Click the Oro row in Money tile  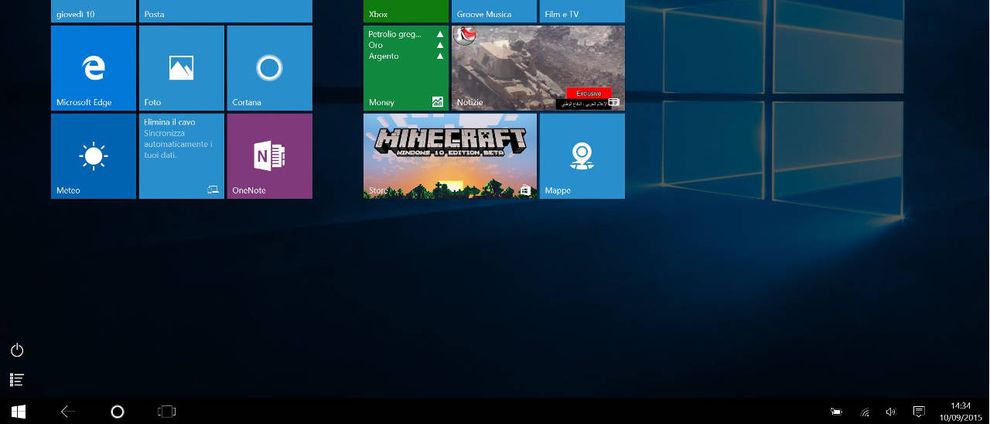click(x=376, y=45)
